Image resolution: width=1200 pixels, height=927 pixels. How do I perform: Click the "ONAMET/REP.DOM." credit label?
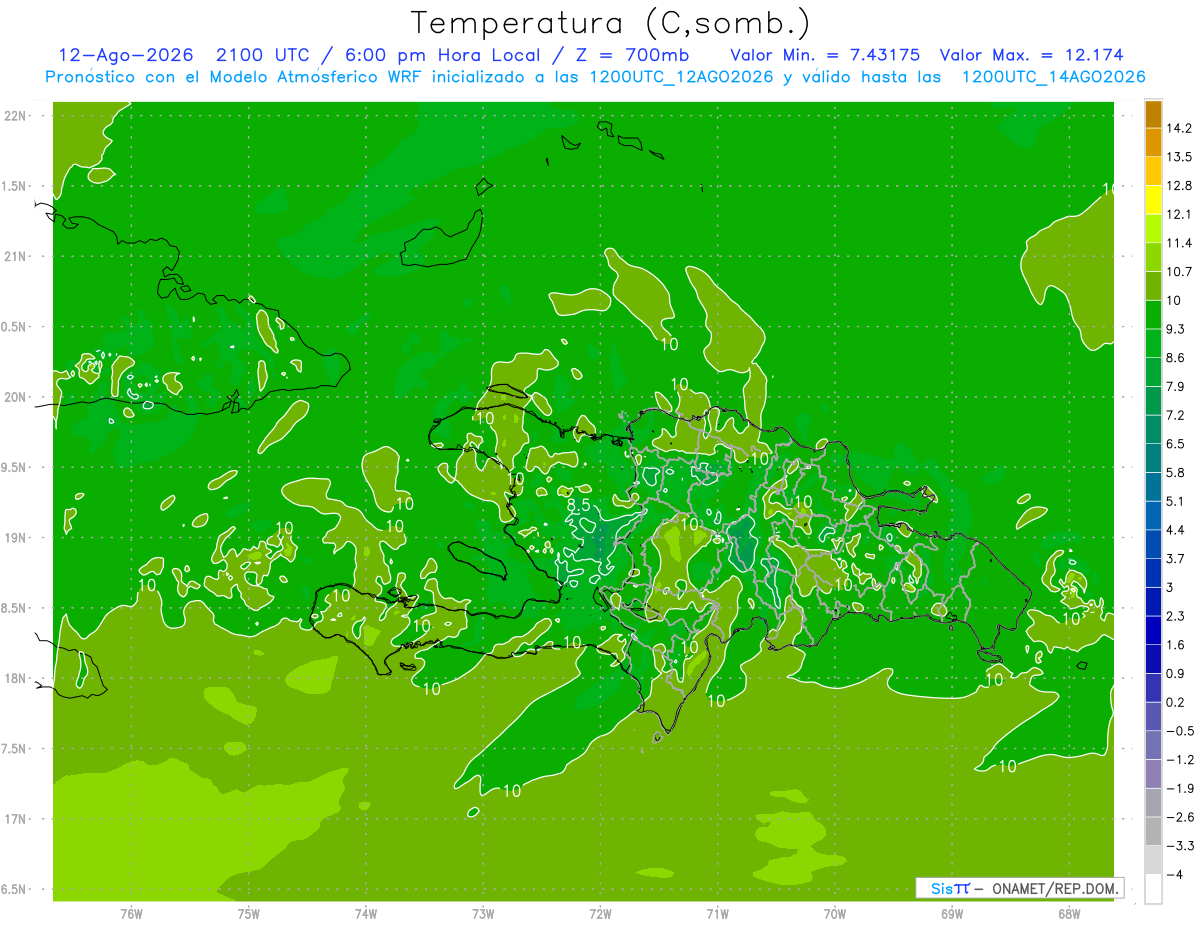pyautogui.click(x=1055, y=888)
